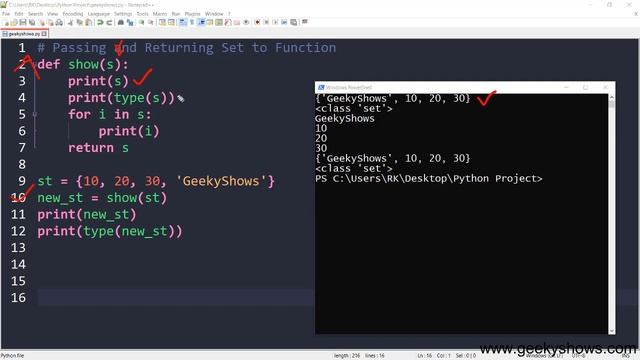Click the Cut scissors icon

tap(70, 22)
